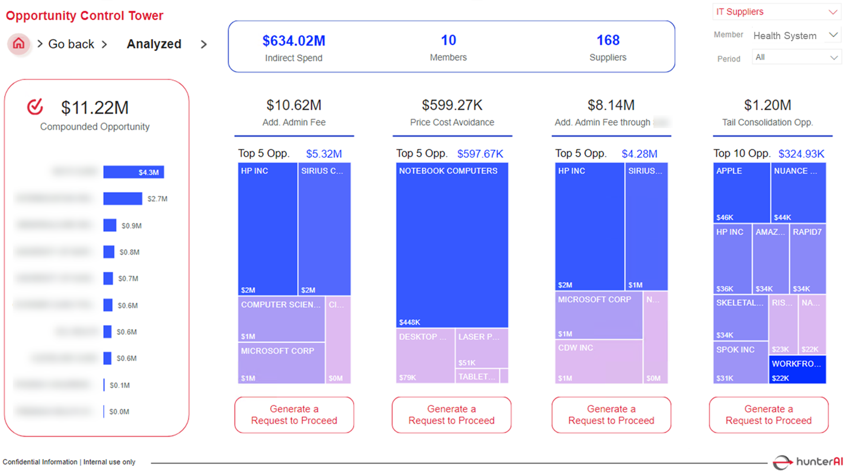Open the Period dropdown set to All
The width and height of the screenshot is (846, 474).
(x=796, y=58)
